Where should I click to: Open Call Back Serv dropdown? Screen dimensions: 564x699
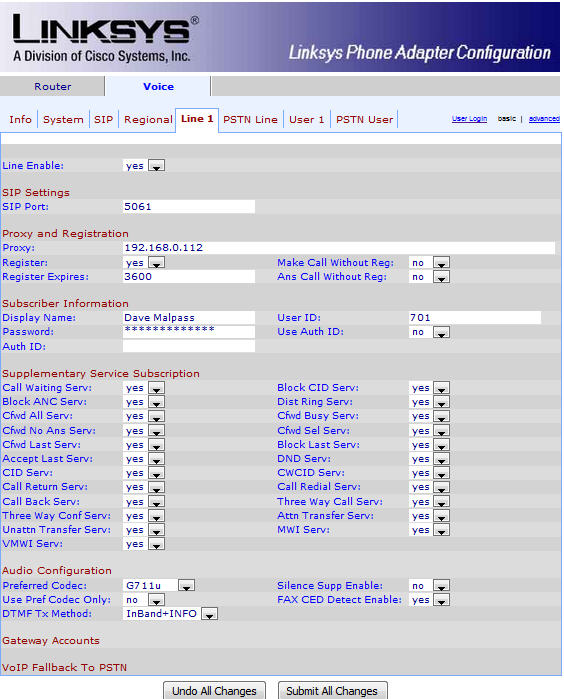click(x=144, y=502)
